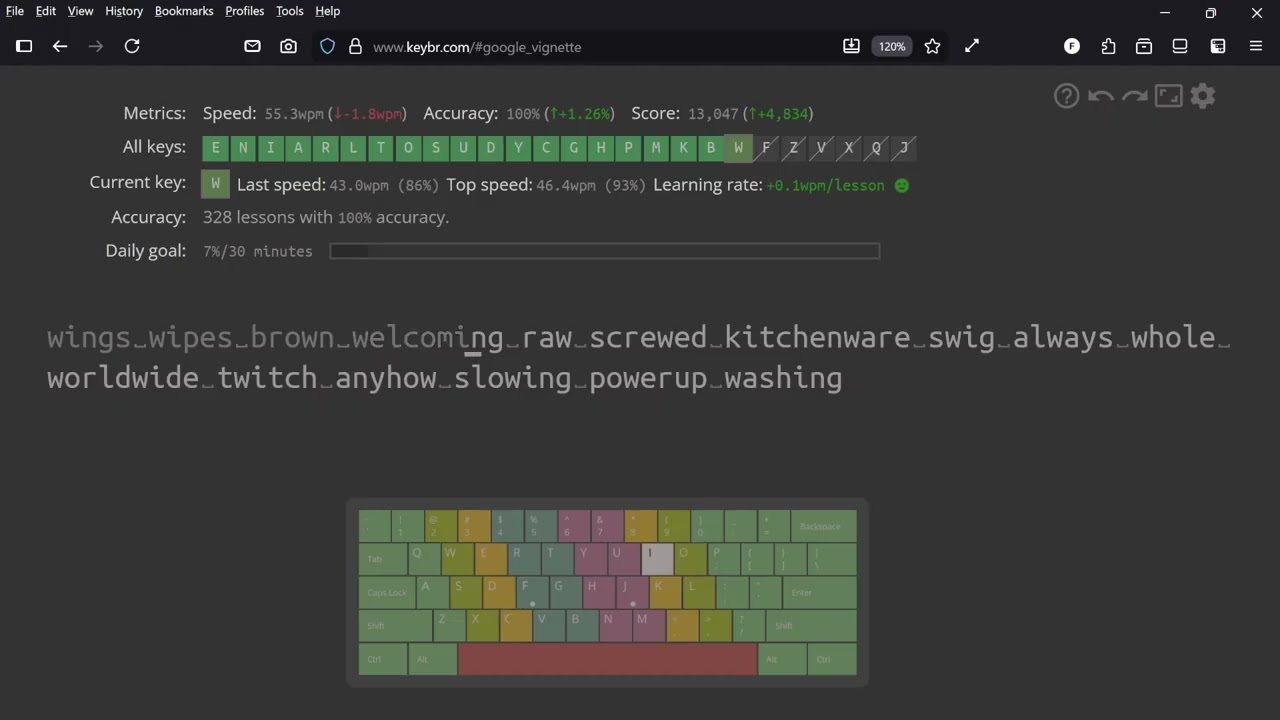Toggle the browser sidebar icon
Viewport: 1280px width, 720px height.
[24, 46]
